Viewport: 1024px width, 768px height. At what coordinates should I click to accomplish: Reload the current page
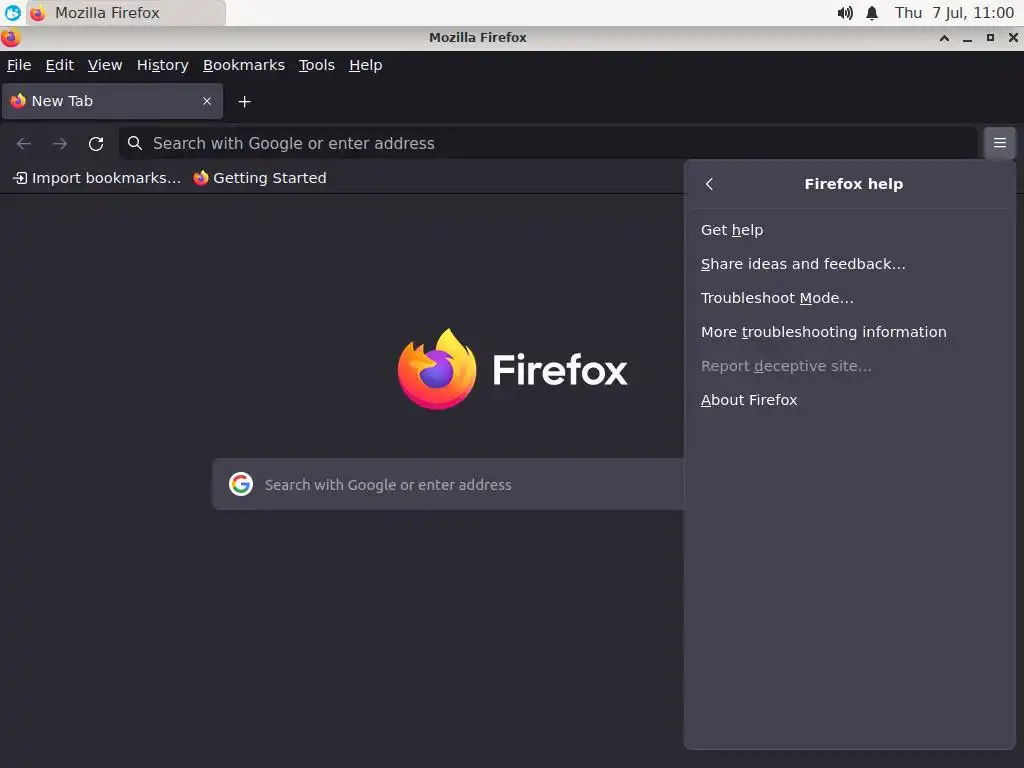(x=96, y=144)
